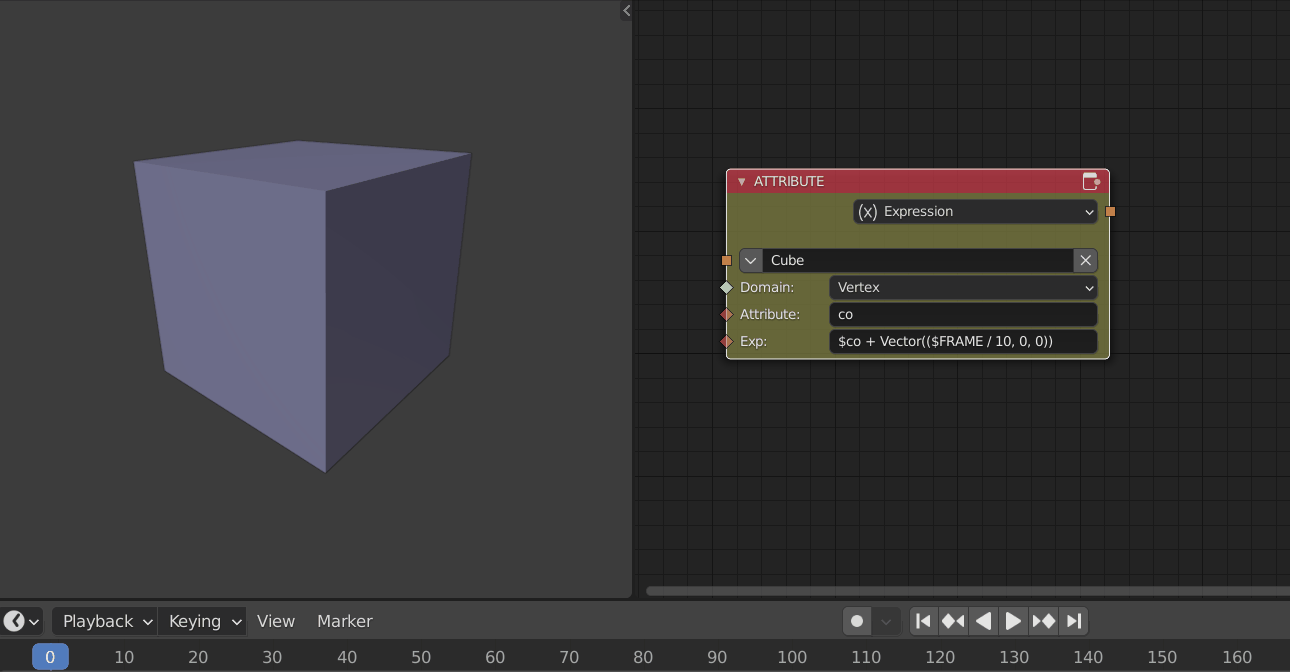Click the current frame 0 marker
This screenshot has height=672, width=1290.
pyautogui.click(x=50, y=657)
